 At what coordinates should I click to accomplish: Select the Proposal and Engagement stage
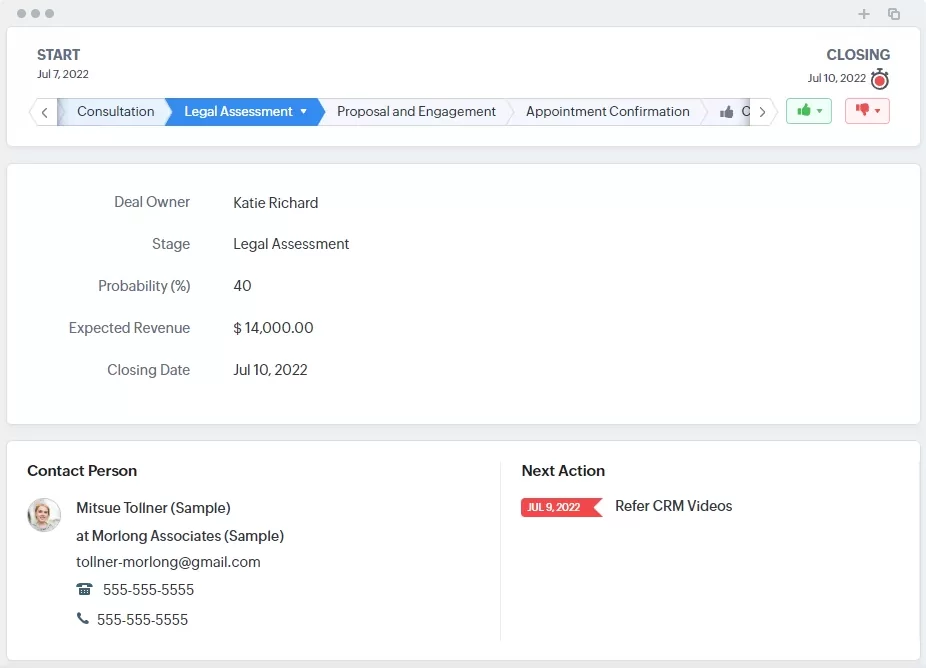coord(416,112)
